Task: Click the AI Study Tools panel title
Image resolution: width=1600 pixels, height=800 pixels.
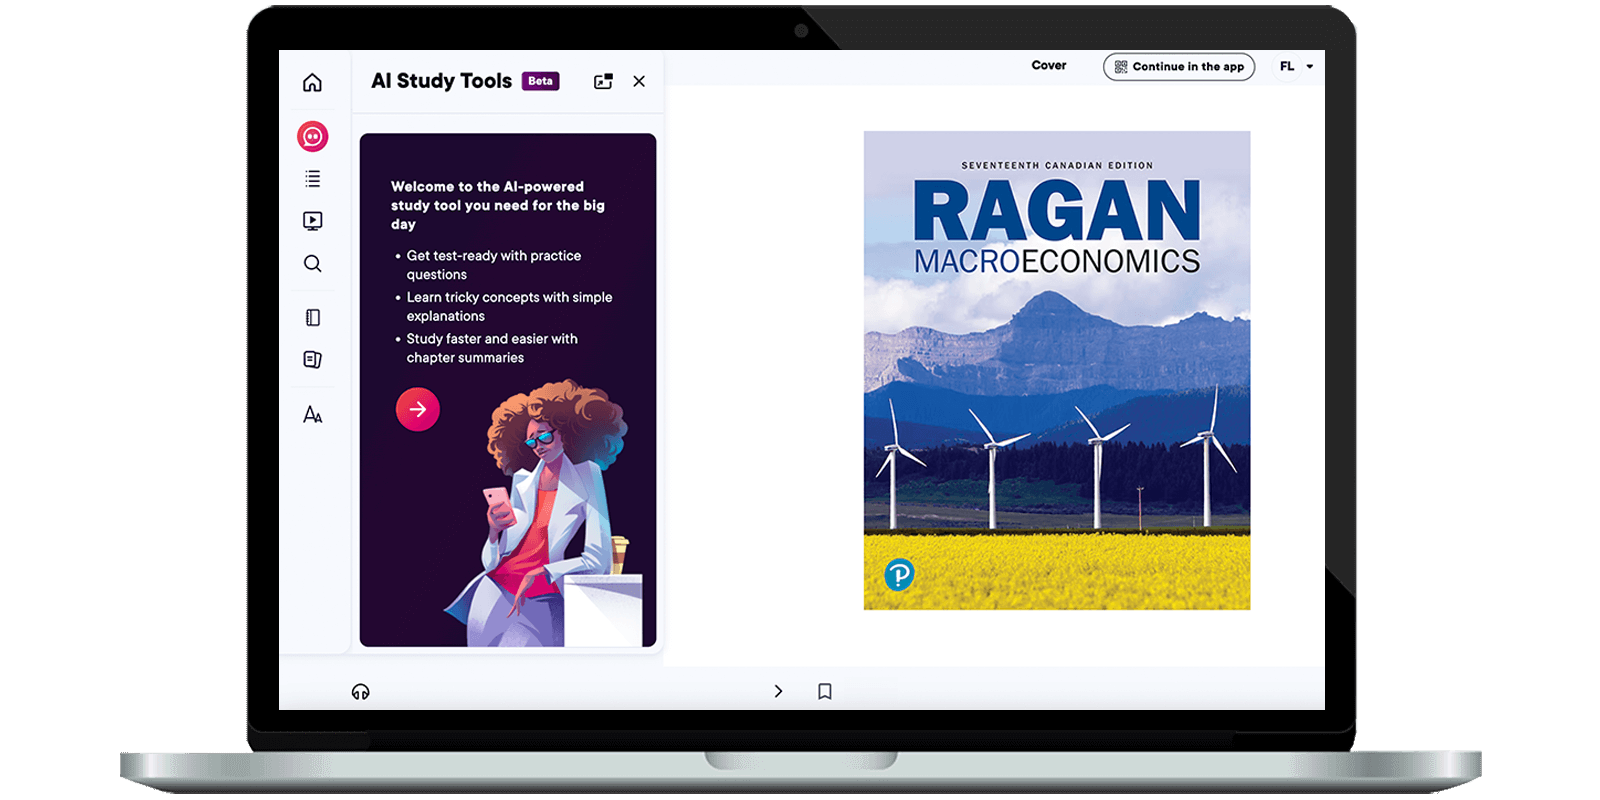Action: click(441, 81)
